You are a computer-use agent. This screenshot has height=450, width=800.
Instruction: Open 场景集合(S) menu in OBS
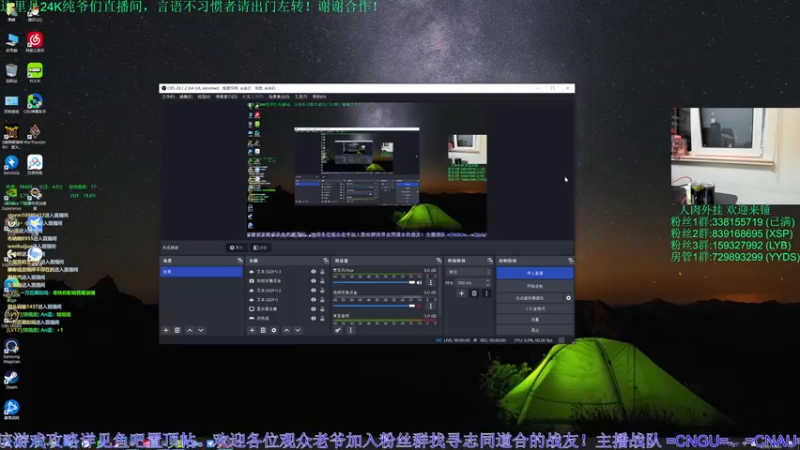click(x=279, y=96)
